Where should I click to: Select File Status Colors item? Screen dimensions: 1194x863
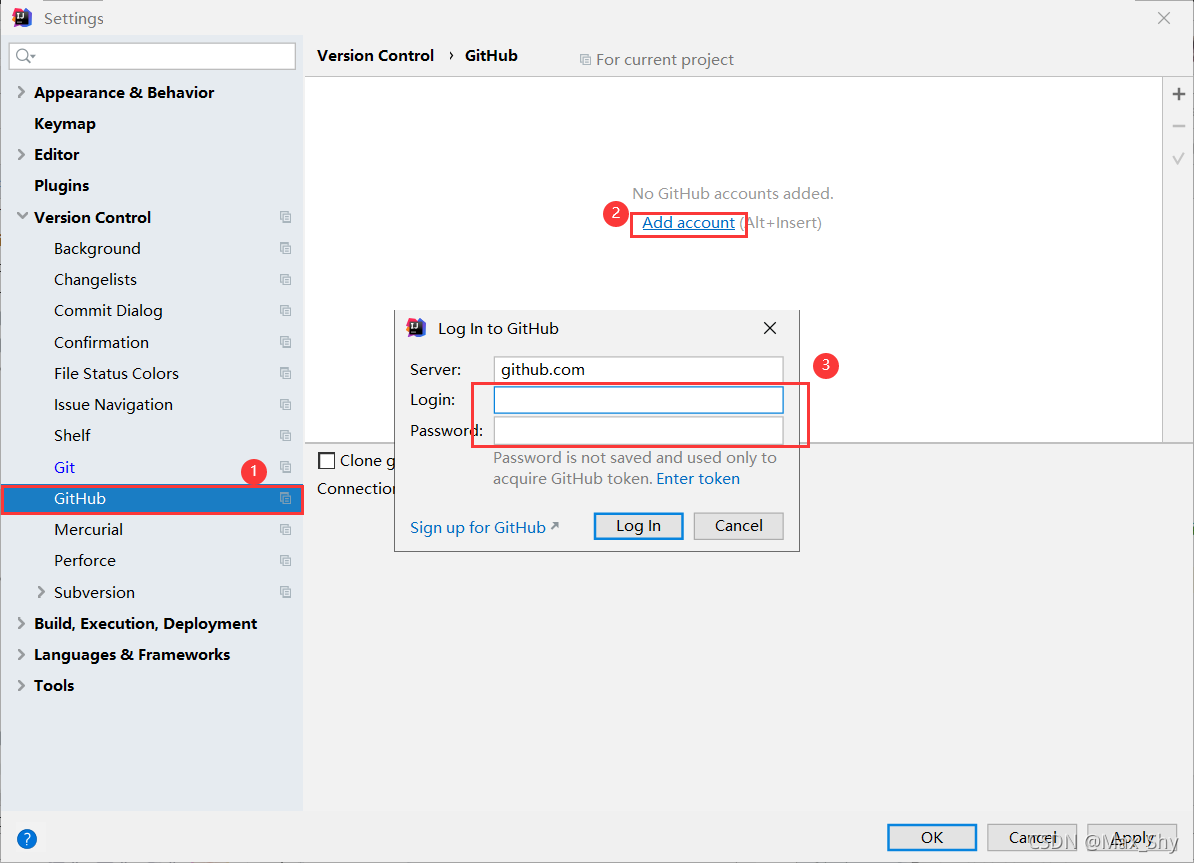click(117, 373)
